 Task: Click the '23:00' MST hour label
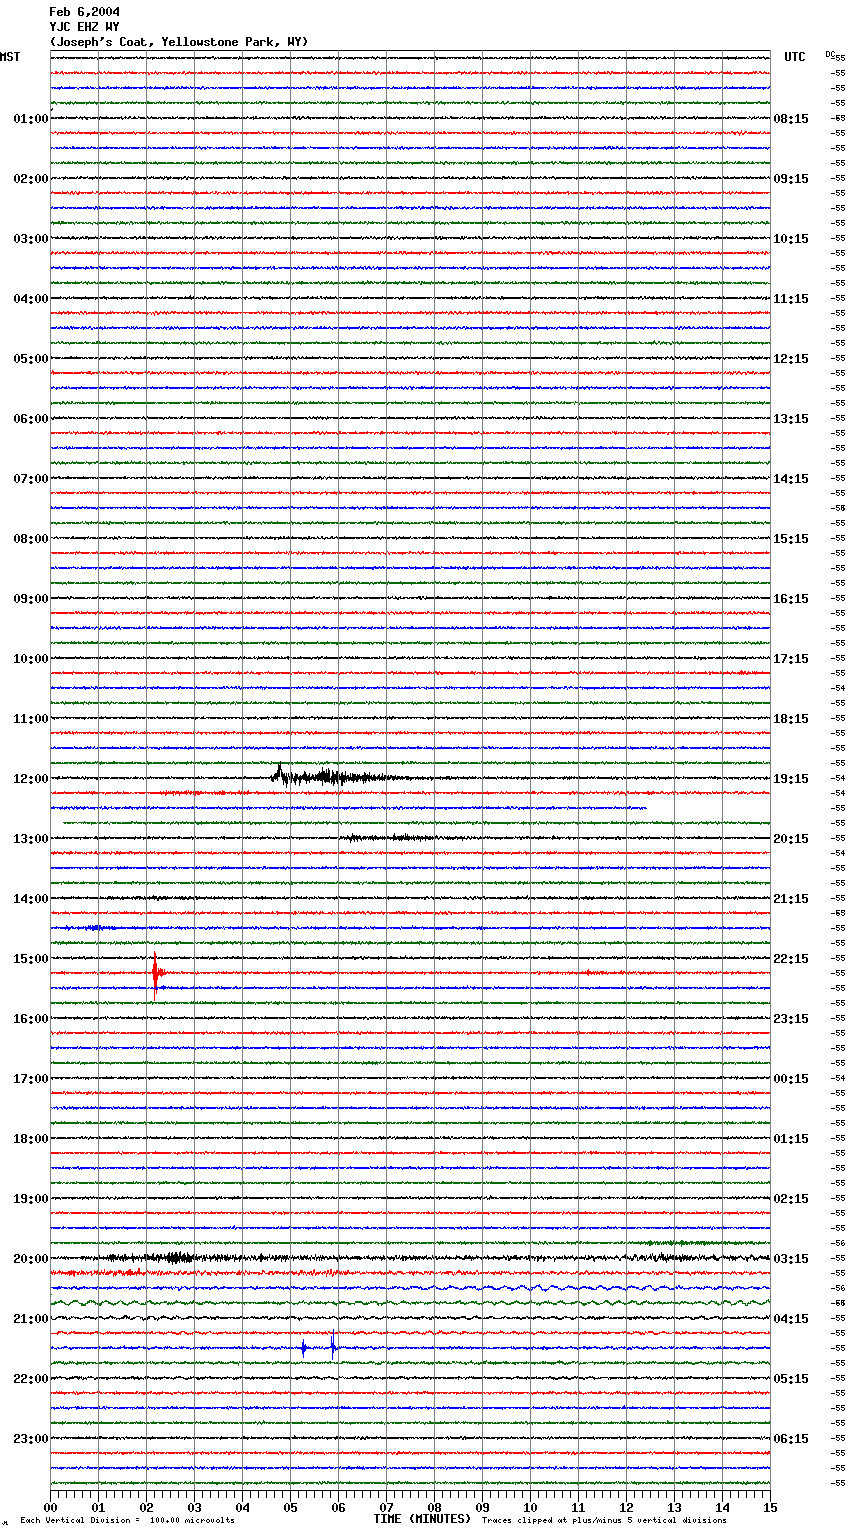click(30, 1439)
